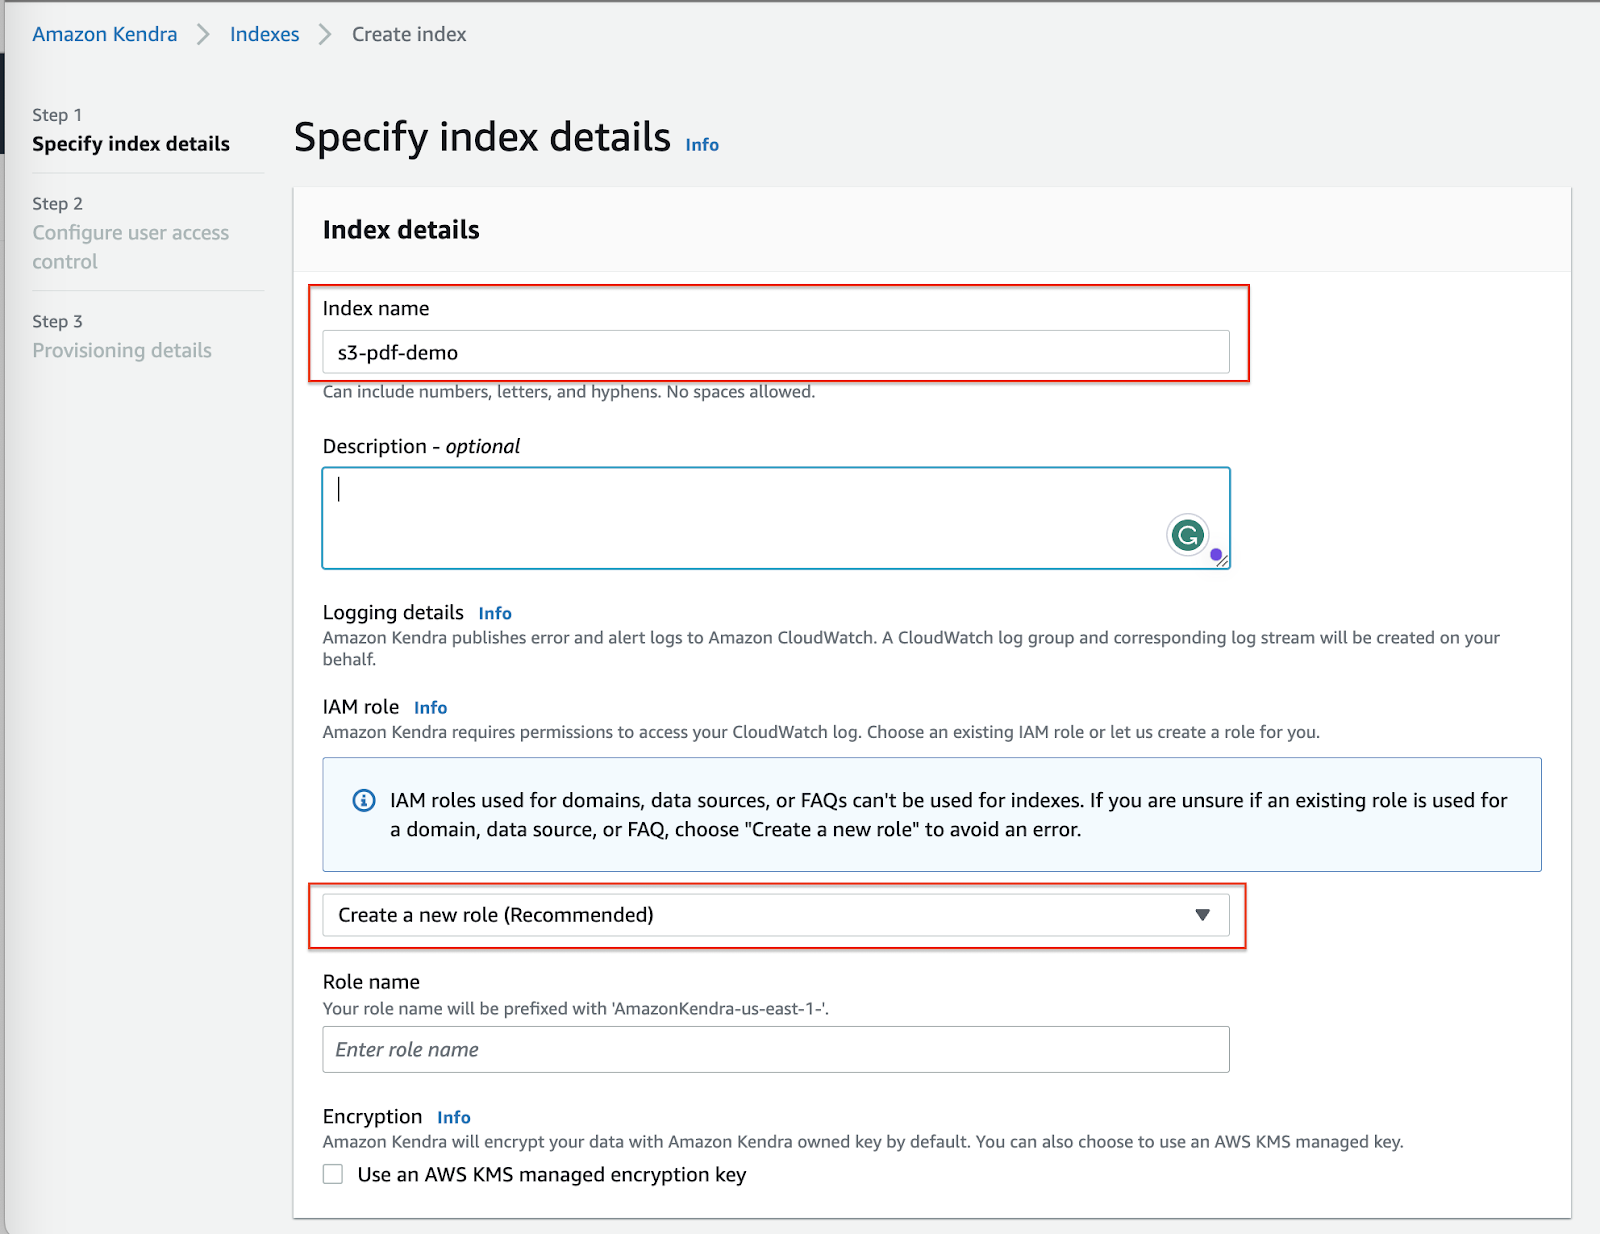Click the description box resize handle
1600x1234 pixels.
coord(1222,561)
